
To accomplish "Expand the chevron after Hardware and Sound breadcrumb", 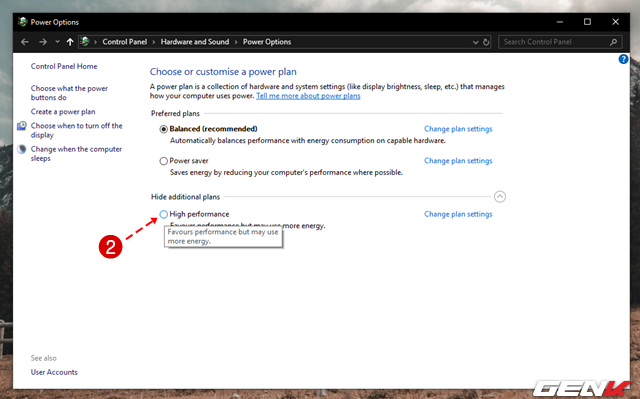I will (x=236, y=42).
